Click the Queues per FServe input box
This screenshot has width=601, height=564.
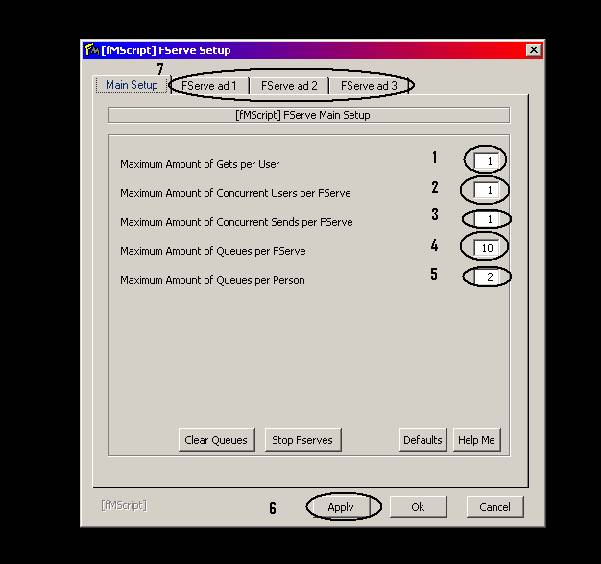(486, 246)
